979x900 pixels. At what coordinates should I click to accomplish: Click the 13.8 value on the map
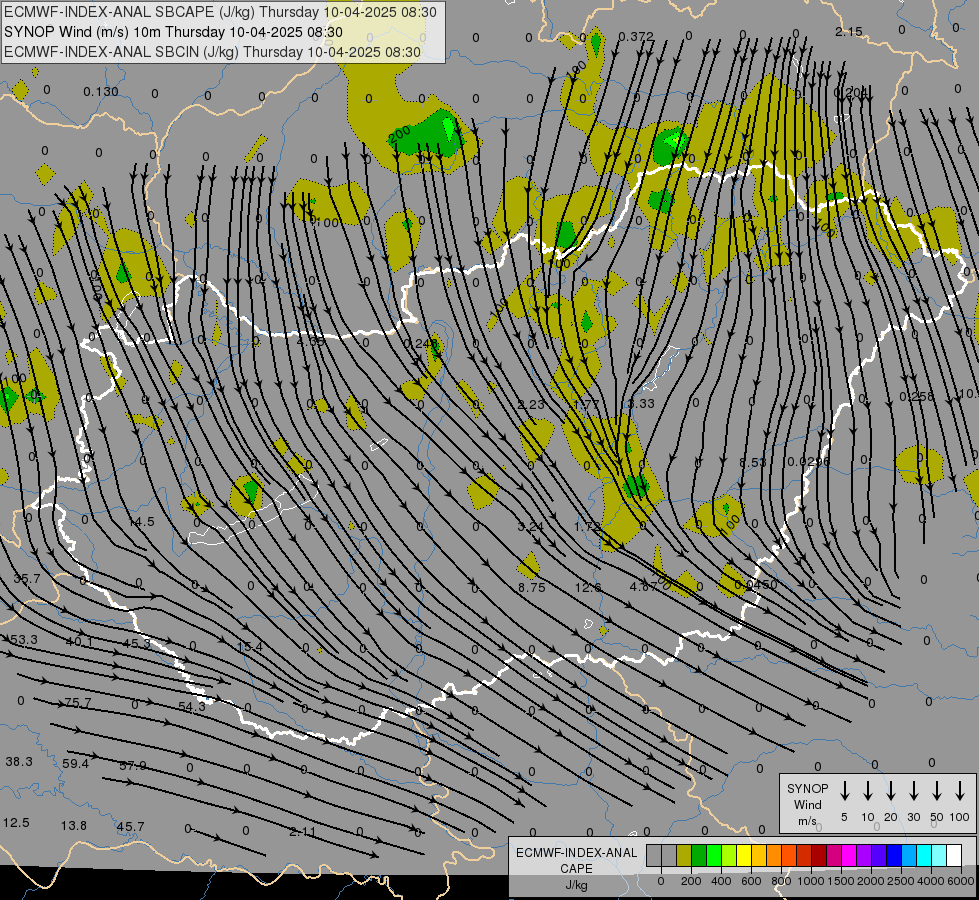[x=74, y=826]
